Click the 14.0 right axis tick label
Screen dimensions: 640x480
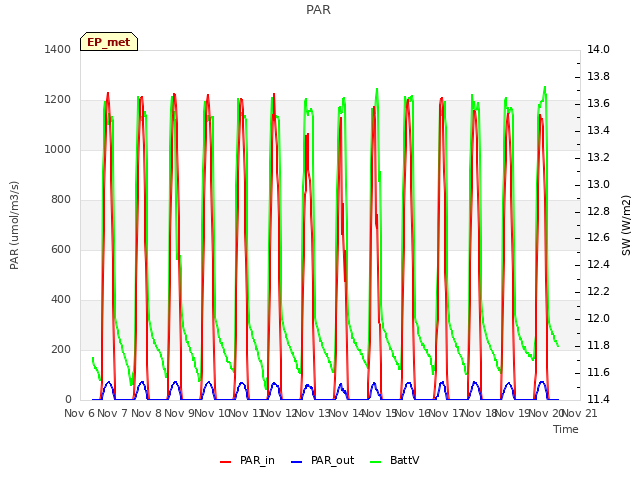point(598,49)
